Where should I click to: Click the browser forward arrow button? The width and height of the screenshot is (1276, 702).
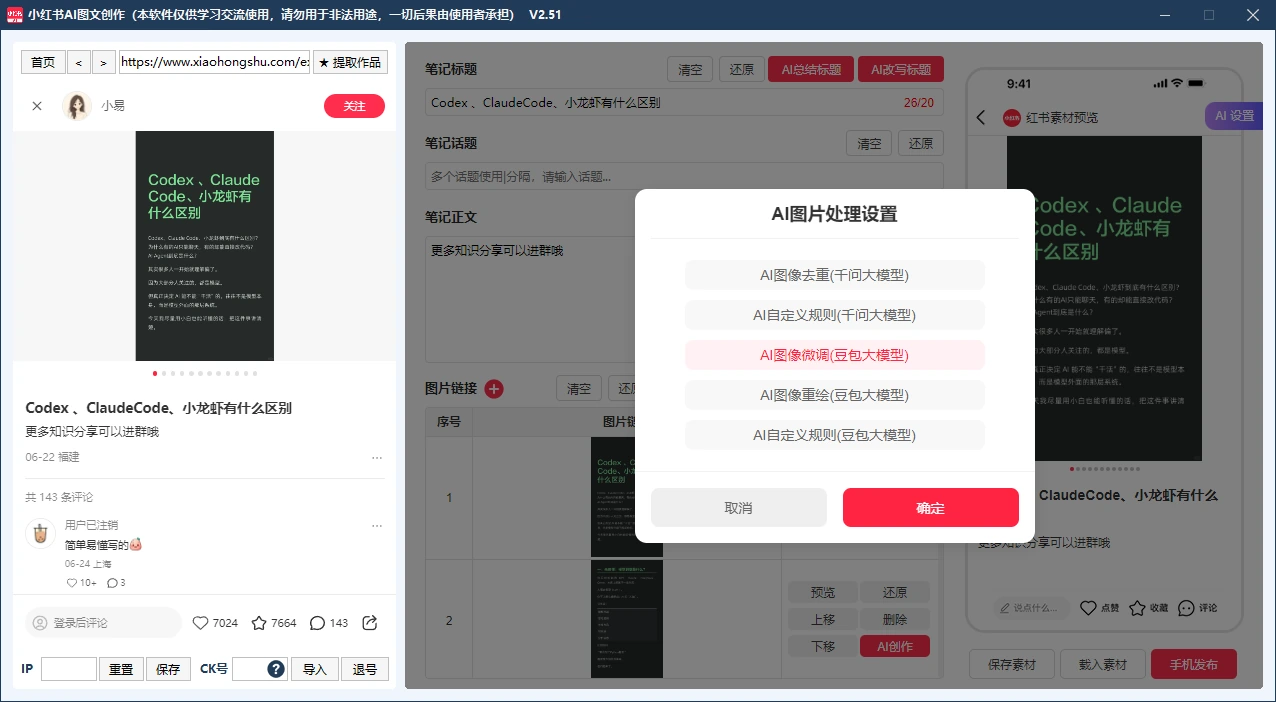tap(104, 62)
